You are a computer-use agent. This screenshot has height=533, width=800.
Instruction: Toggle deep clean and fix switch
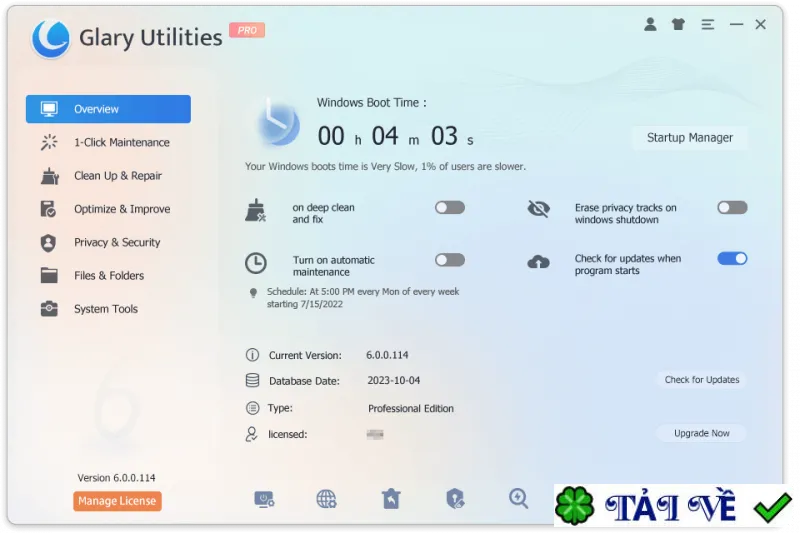click(450, 208)
